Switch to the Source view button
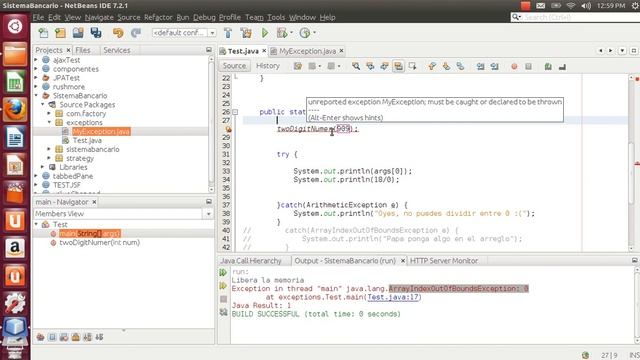Viewport: 640px width, 360px height. (234, 66)
